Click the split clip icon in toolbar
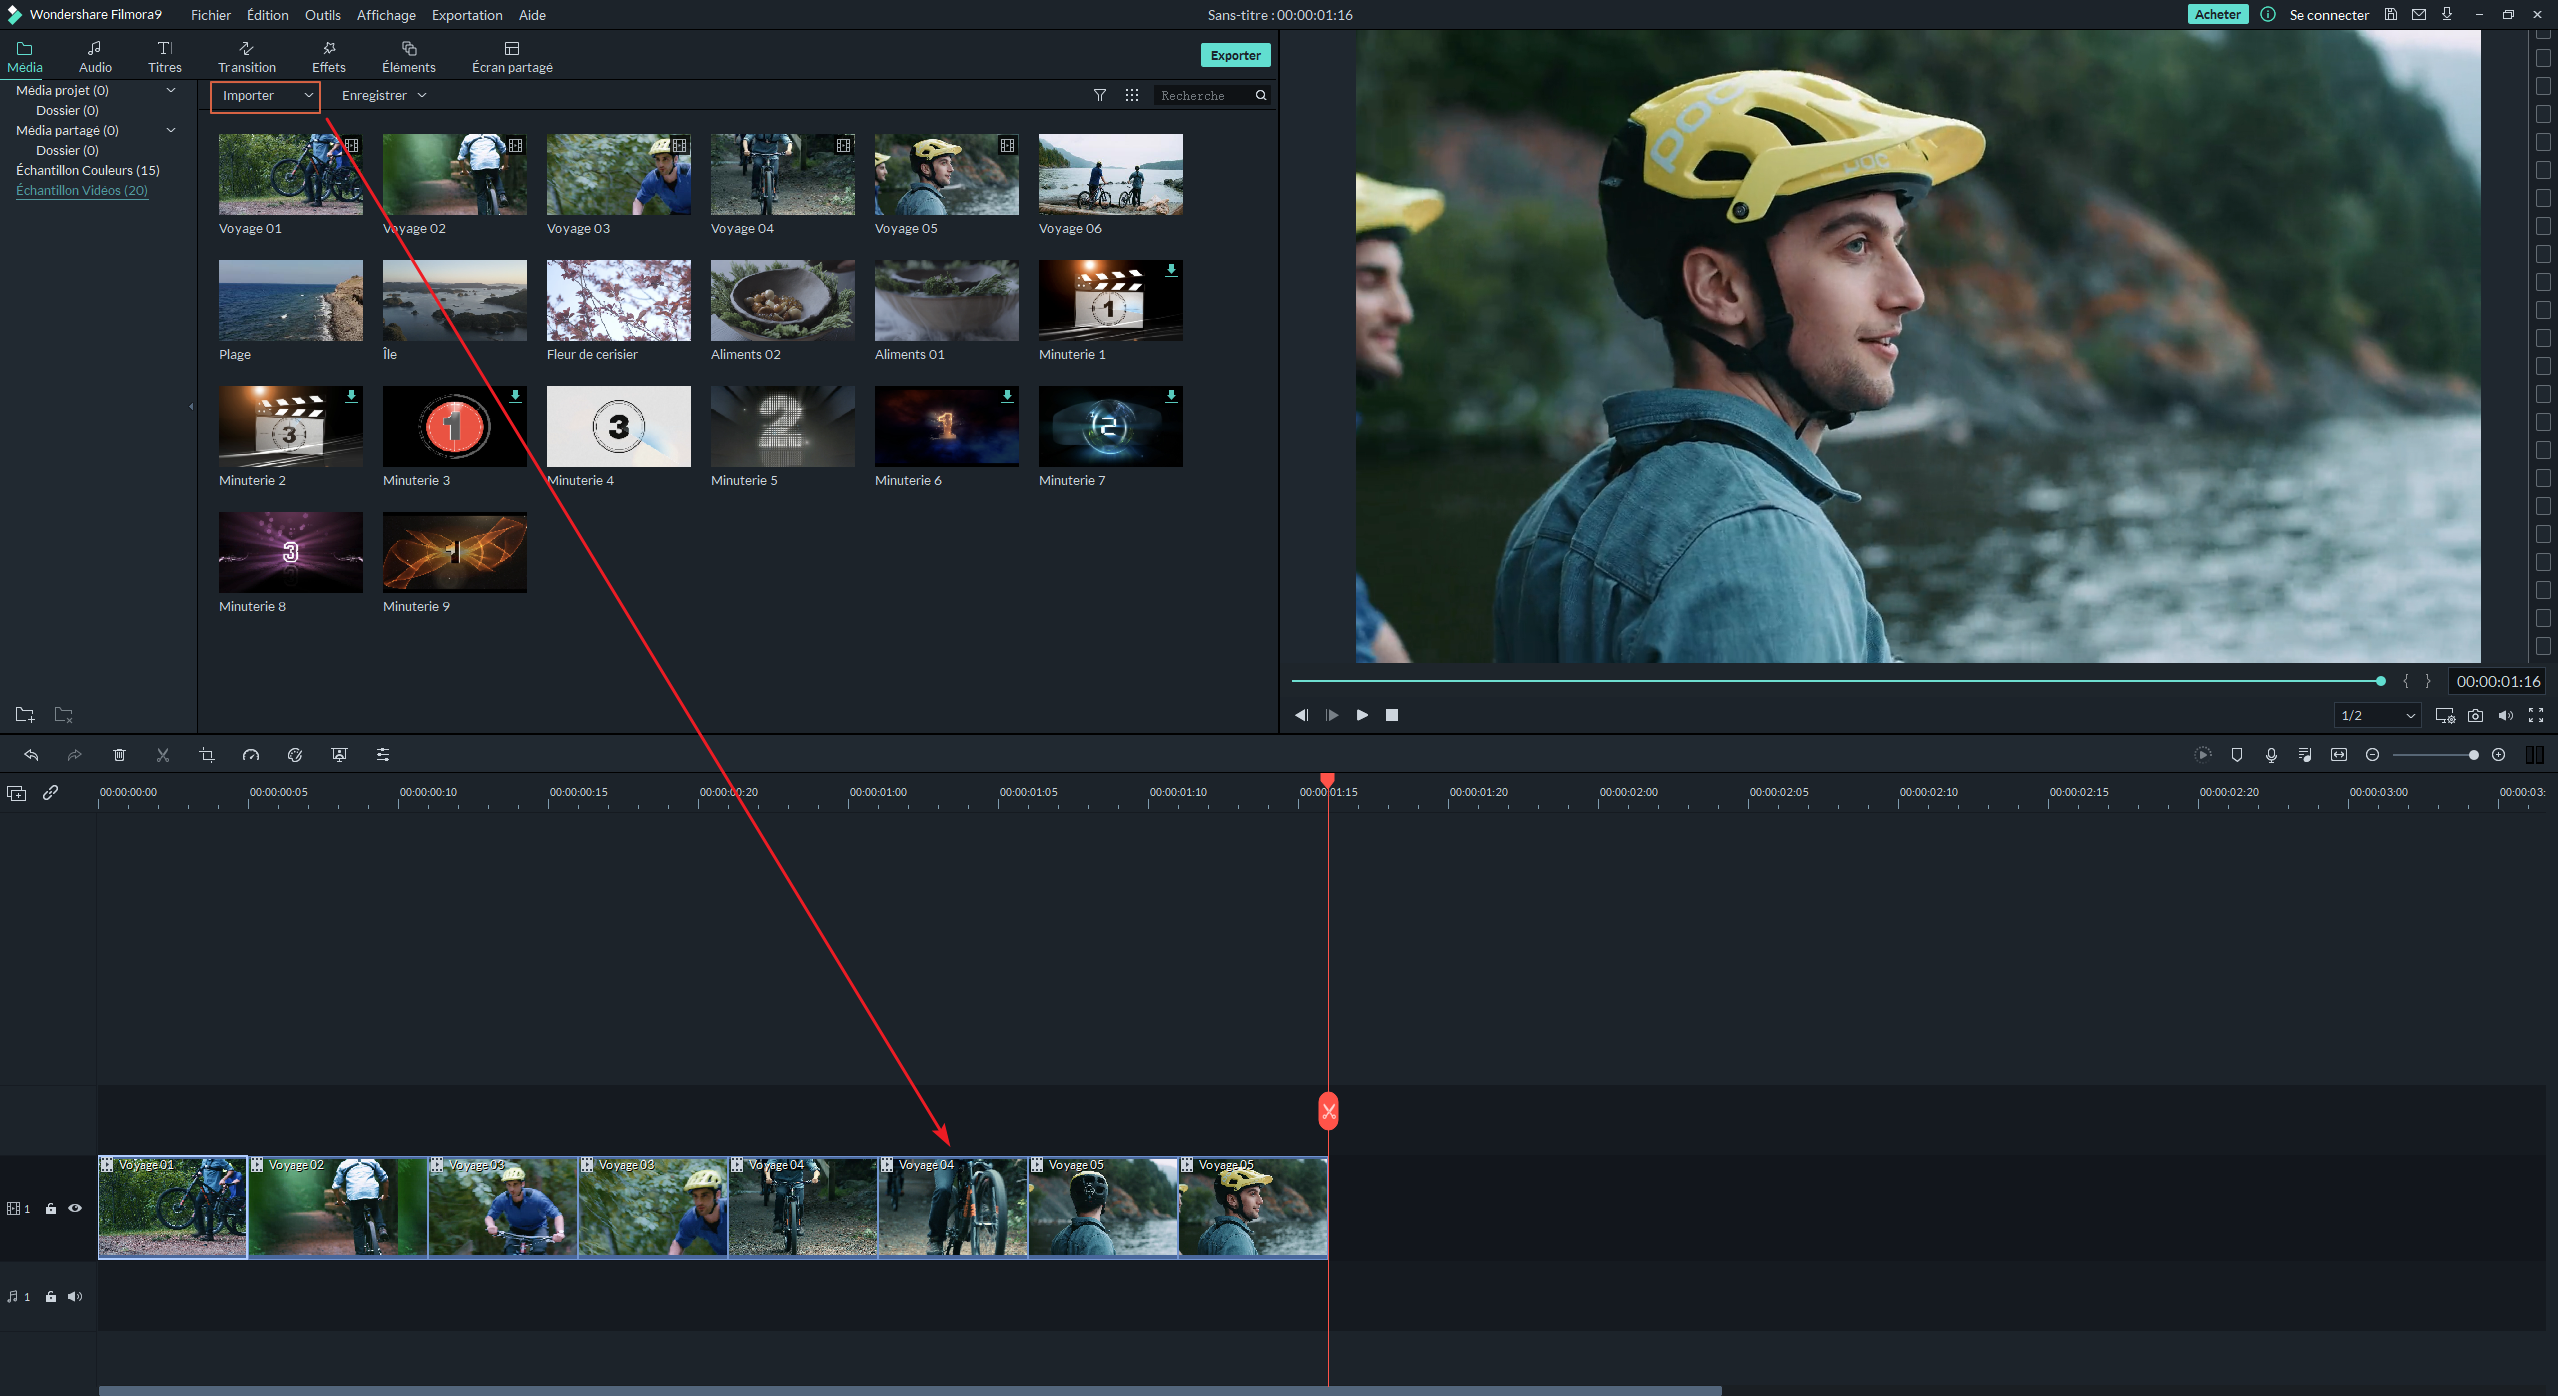The width and height of the screenshot is (2558, 1396). click(162, 755)
